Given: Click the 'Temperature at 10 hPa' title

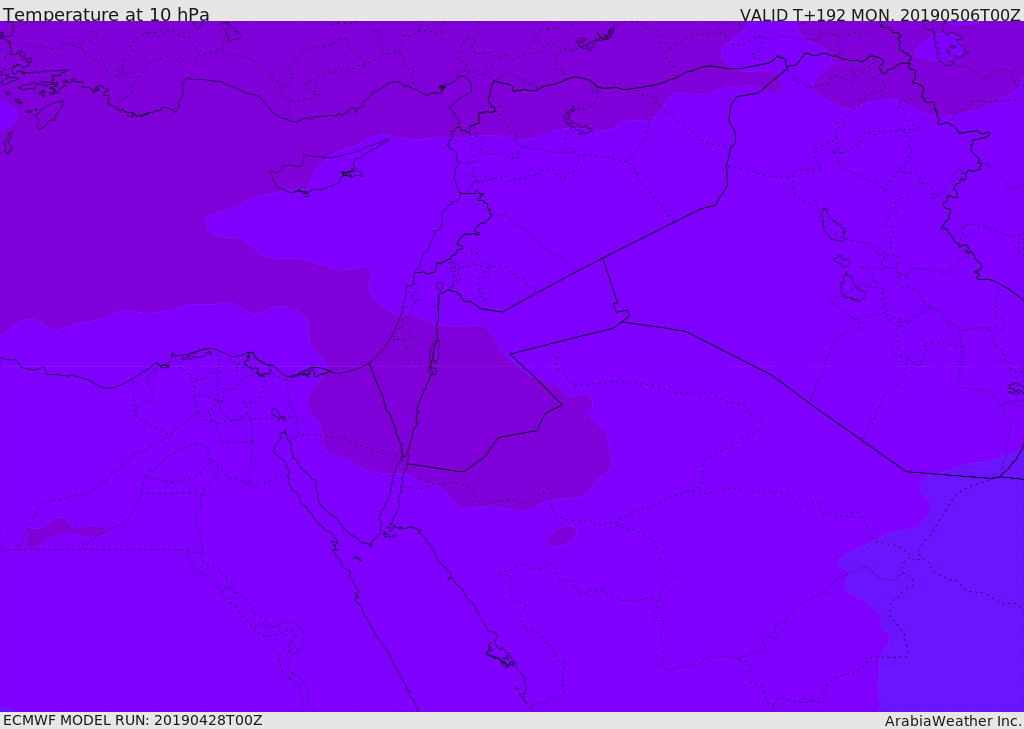Looking at the screenshot, I should [106, 14].
